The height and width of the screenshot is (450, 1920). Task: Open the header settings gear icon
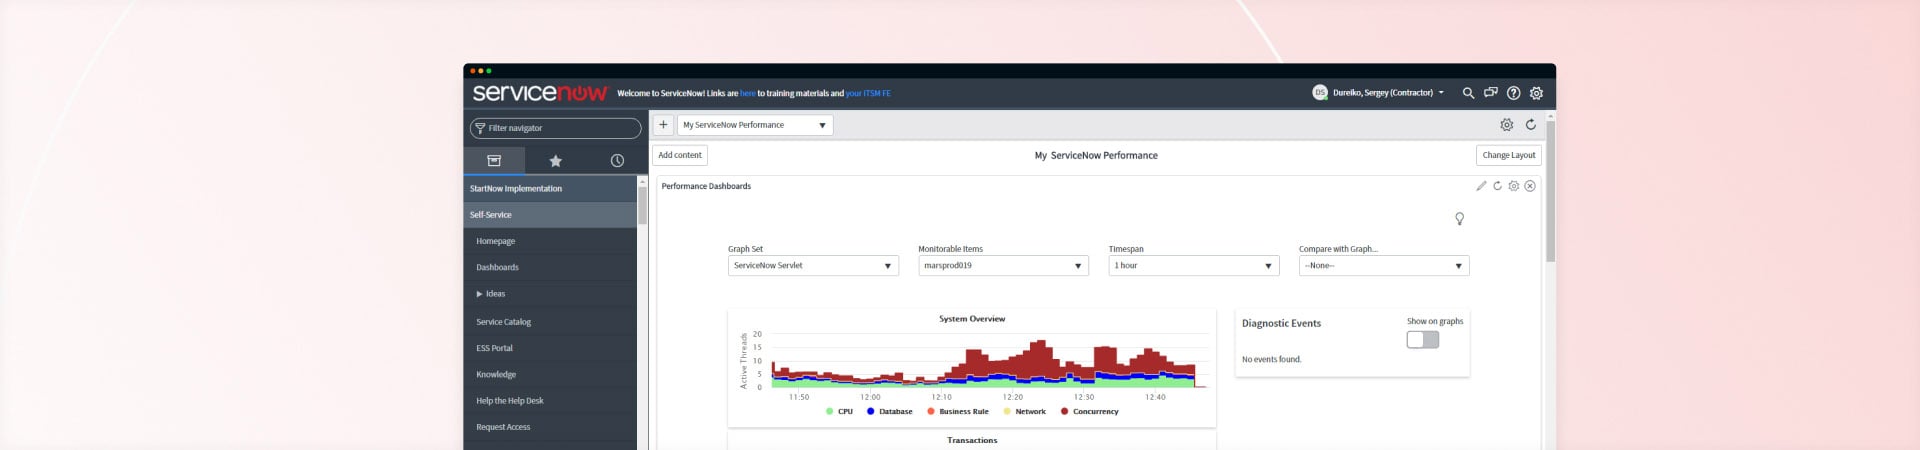[1536, 93]
